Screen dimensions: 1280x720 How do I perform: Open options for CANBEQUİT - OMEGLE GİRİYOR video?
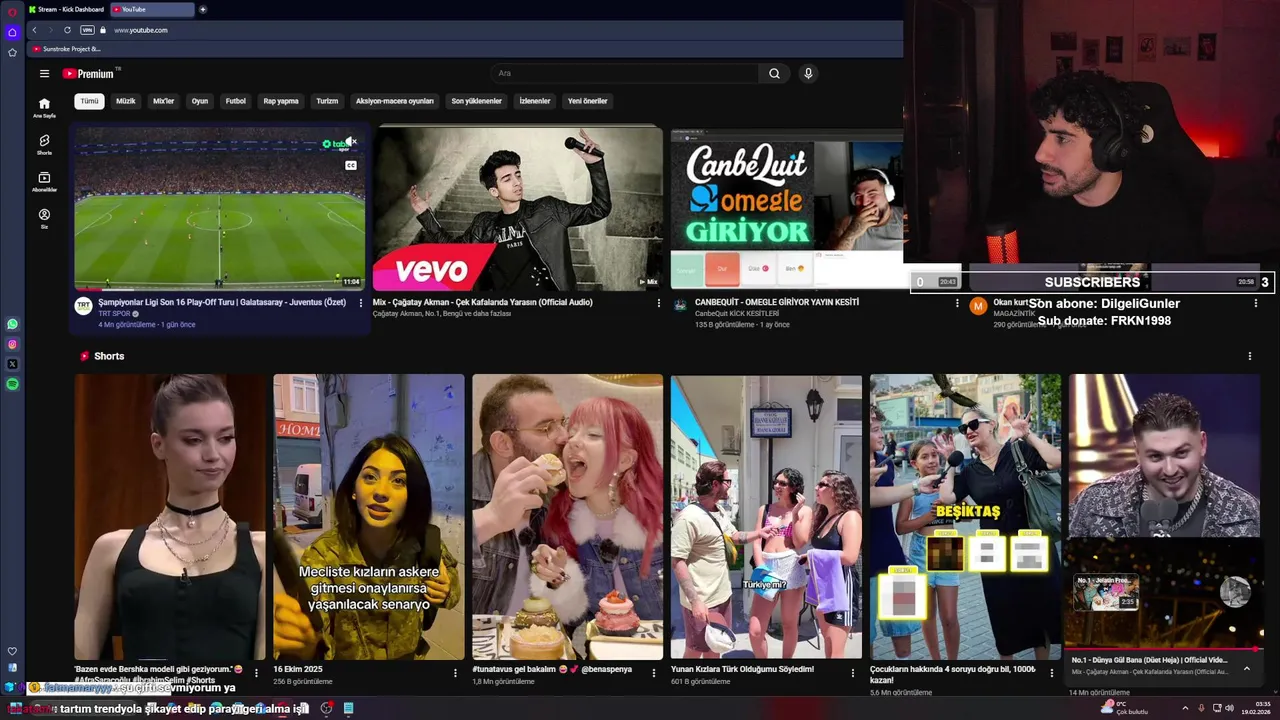click(x=957, y=303)
